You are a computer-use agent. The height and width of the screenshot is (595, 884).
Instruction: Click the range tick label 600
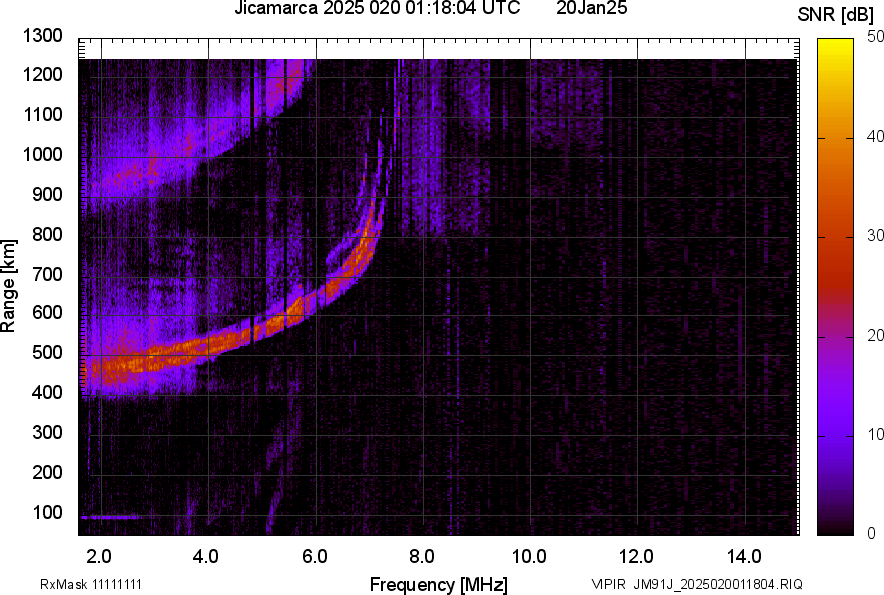(x=47, y=312)
